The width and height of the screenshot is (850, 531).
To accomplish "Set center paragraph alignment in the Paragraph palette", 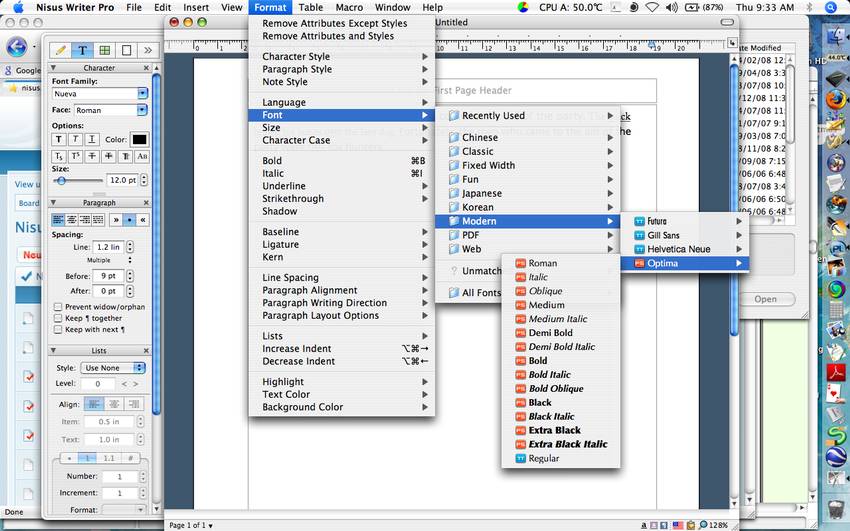I will pos(71,220).
